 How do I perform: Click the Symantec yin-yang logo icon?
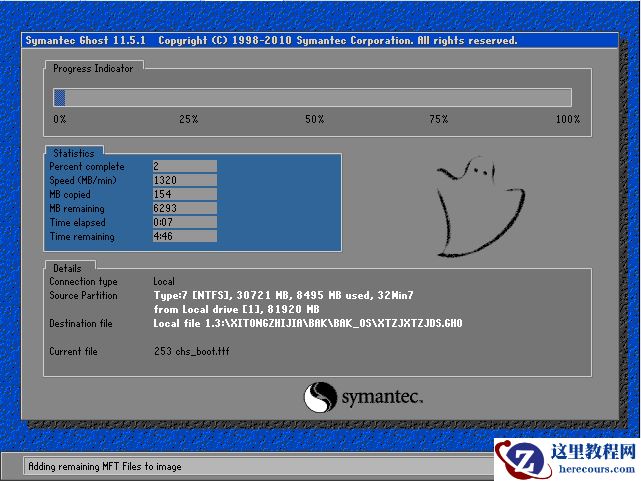pos(320,397)
